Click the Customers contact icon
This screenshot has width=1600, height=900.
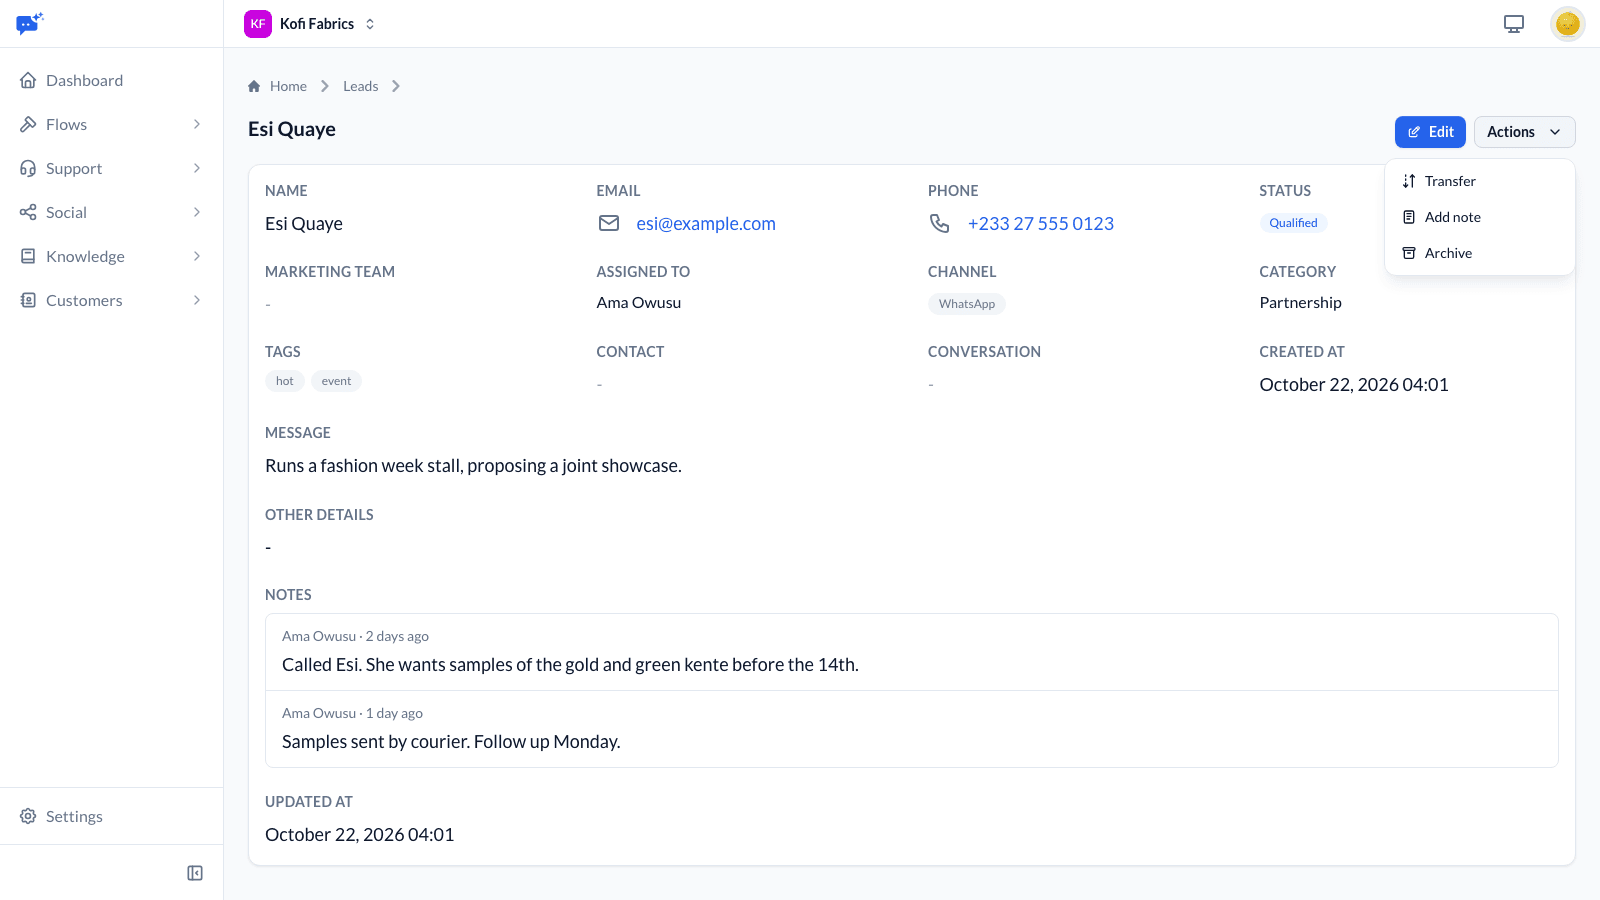(x=28, y=300)
